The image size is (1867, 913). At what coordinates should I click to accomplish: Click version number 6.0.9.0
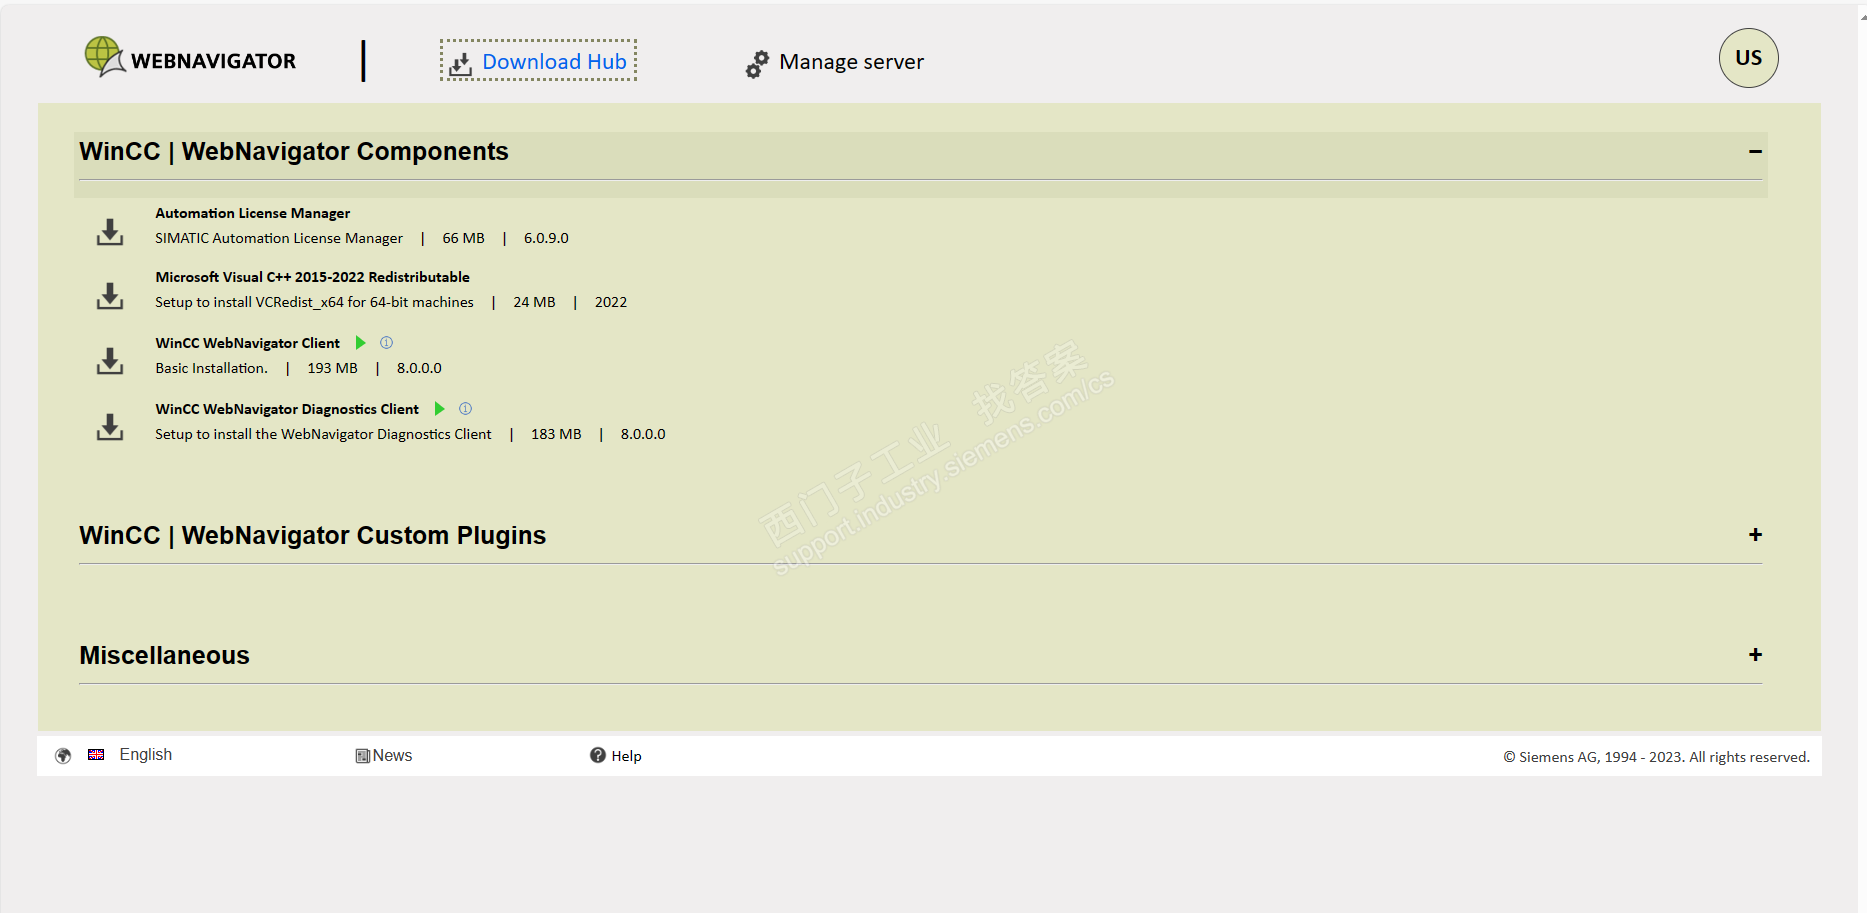point(546,238)
